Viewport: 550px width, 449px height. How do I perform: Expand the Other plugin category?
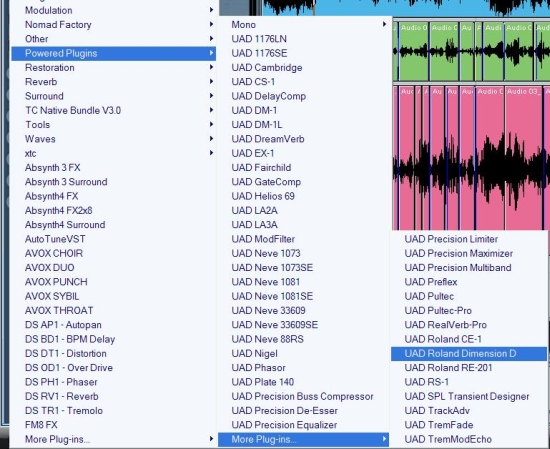pos(113,39)
